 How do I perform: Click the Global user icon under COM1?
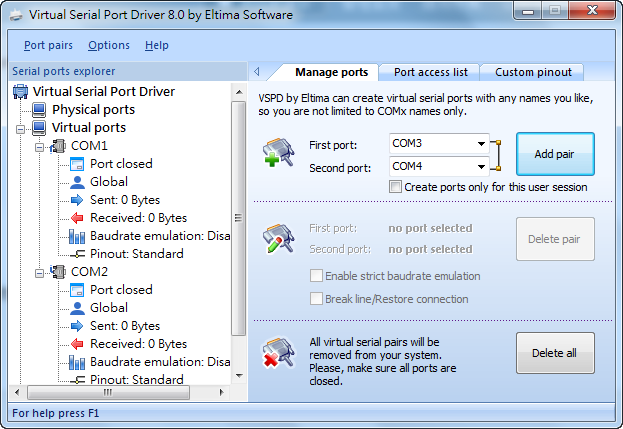pyautogui.click(x=77, y=182)
